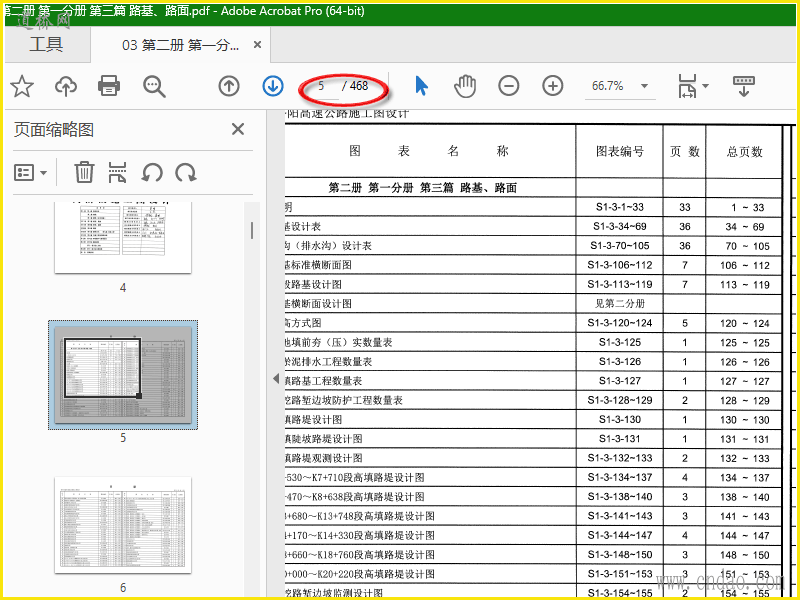The width and height of the screenshot is (800, 600).
Task: Click the 淤泥排水工程数量表 row name
Action: click(x=329, y=362)
